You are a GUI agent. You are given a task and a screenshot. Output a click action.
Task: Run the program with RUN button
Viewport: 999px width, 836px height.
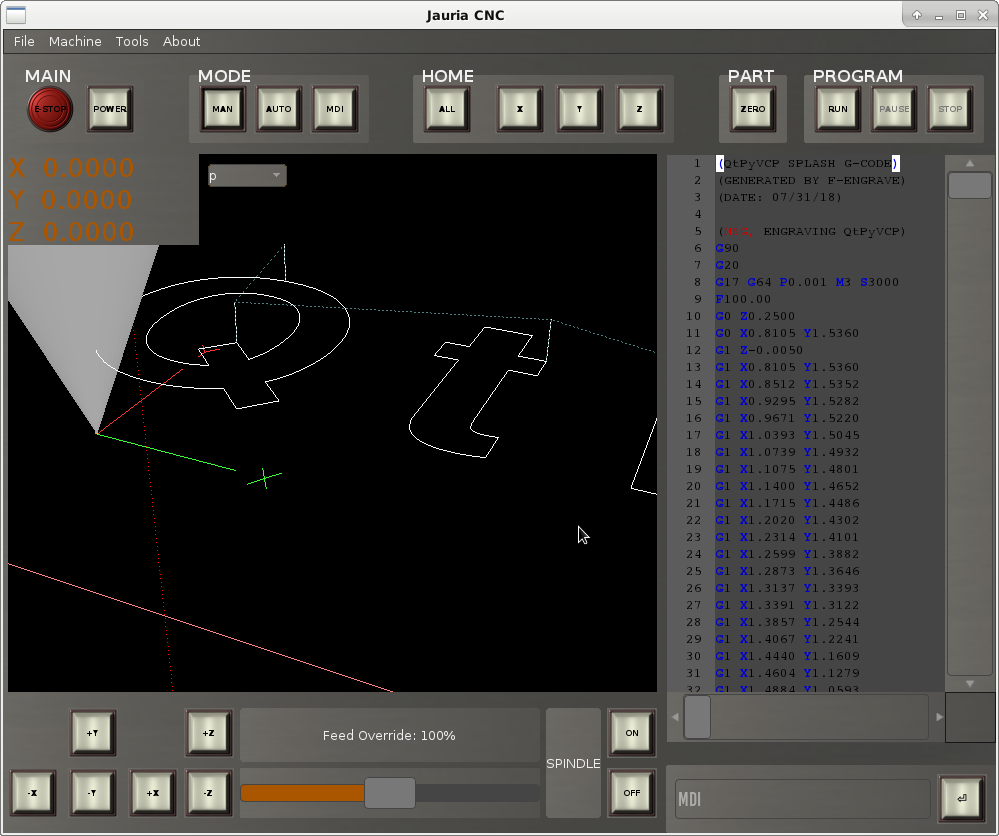(838, 109)
